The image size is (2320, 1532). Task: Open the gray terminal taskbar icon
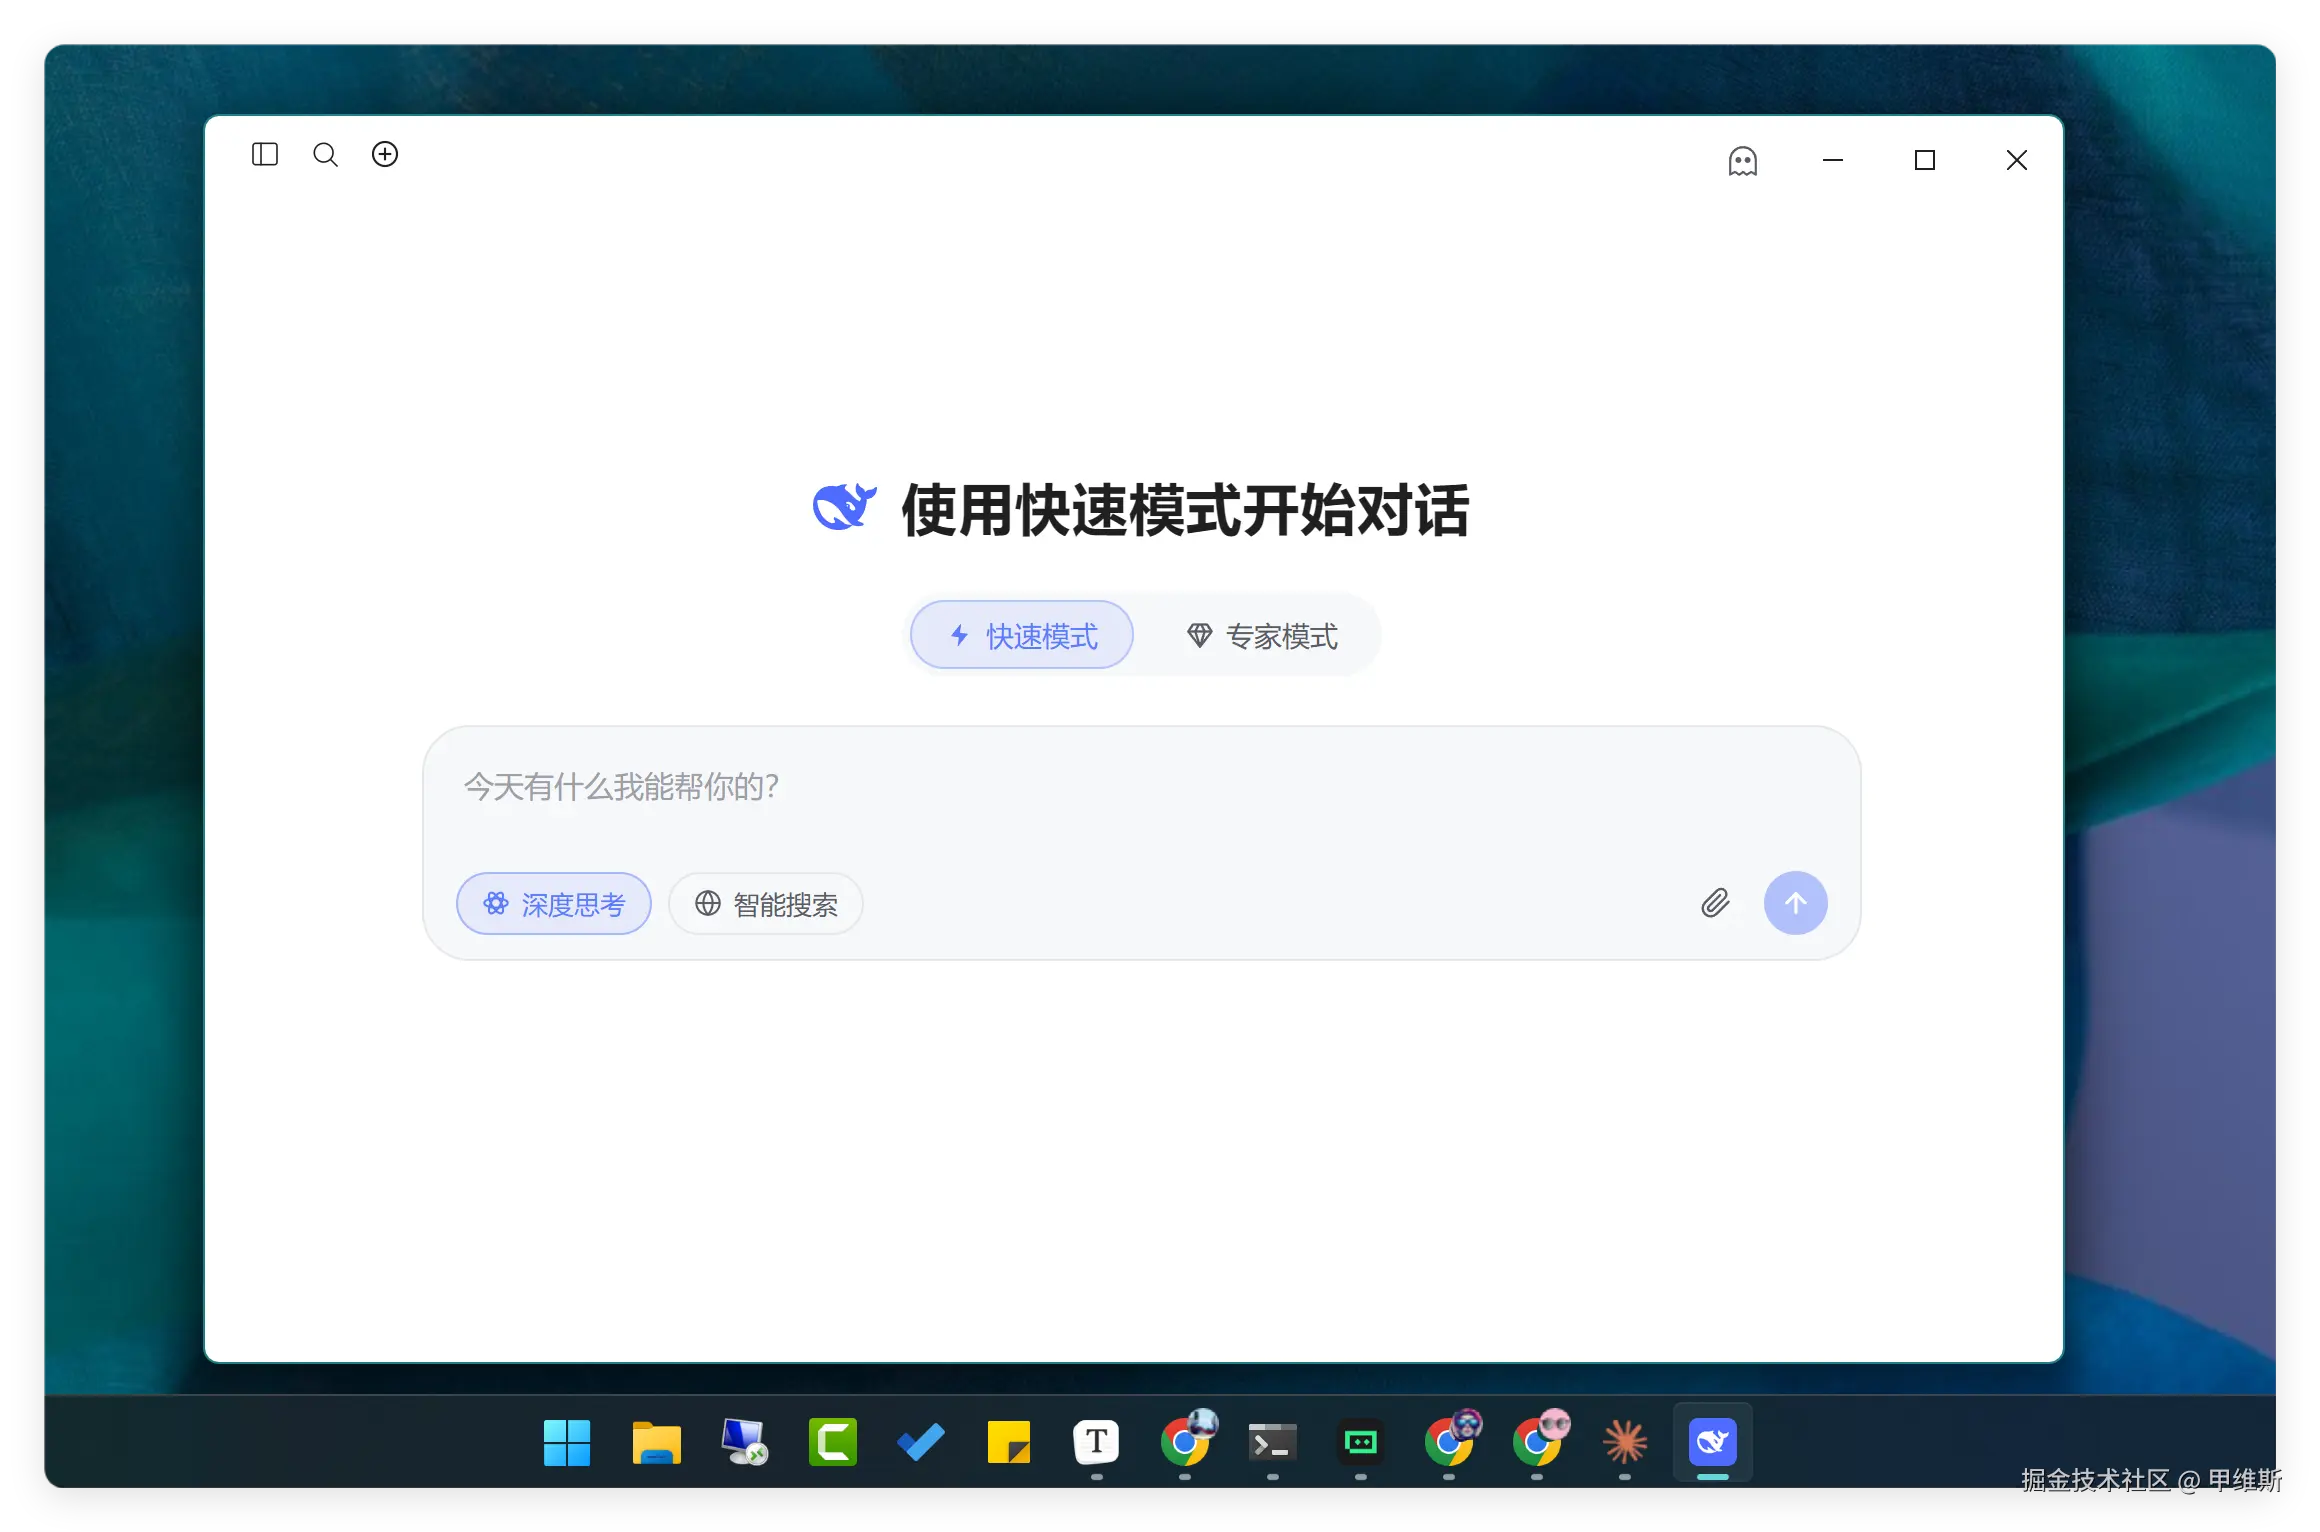pyautogui.click(x=1272, y=1442)
